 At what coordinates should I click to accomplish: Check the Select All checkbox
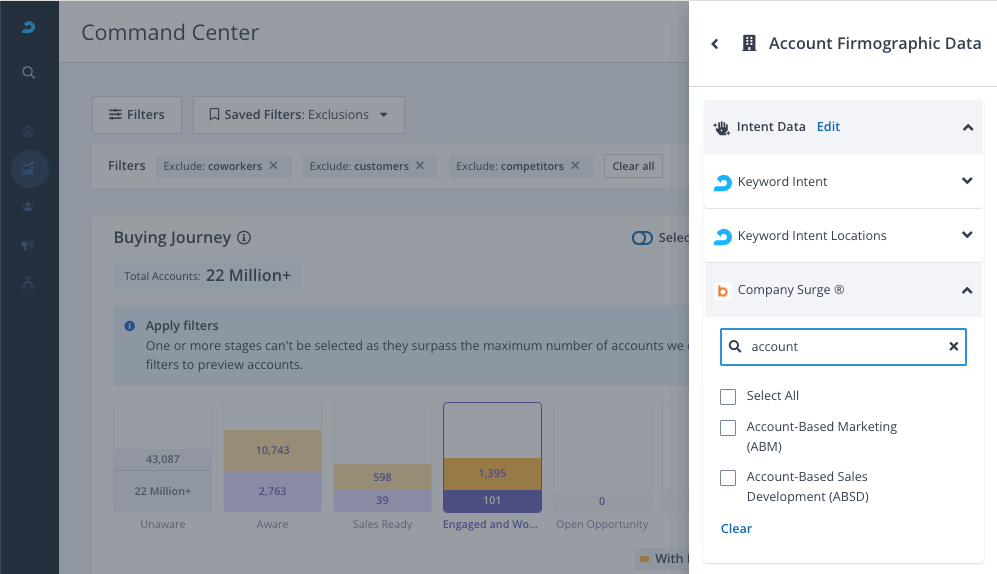728,396
